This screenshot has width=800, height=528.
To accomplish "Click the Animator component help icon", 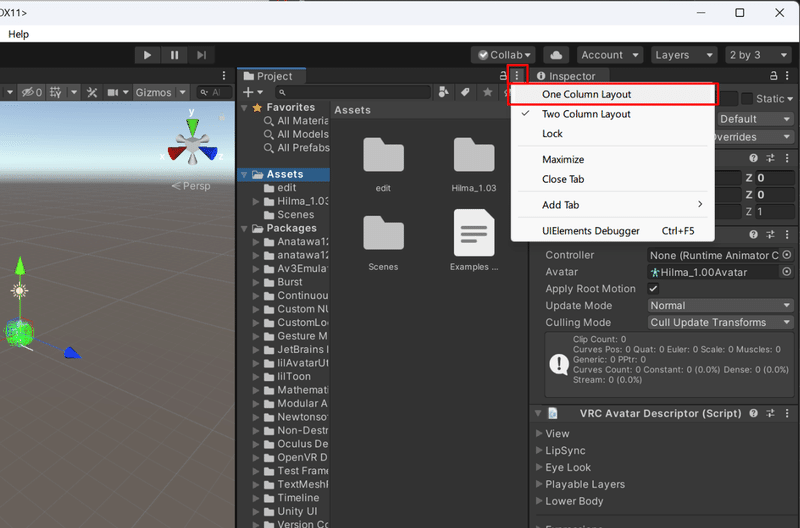I will pos(754,234).
